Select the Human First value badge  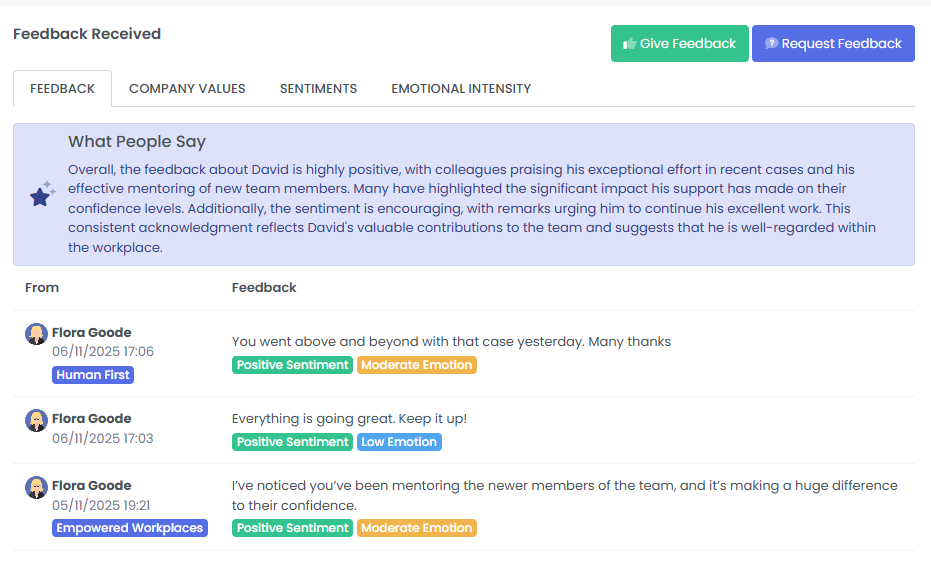click(92, 374)
